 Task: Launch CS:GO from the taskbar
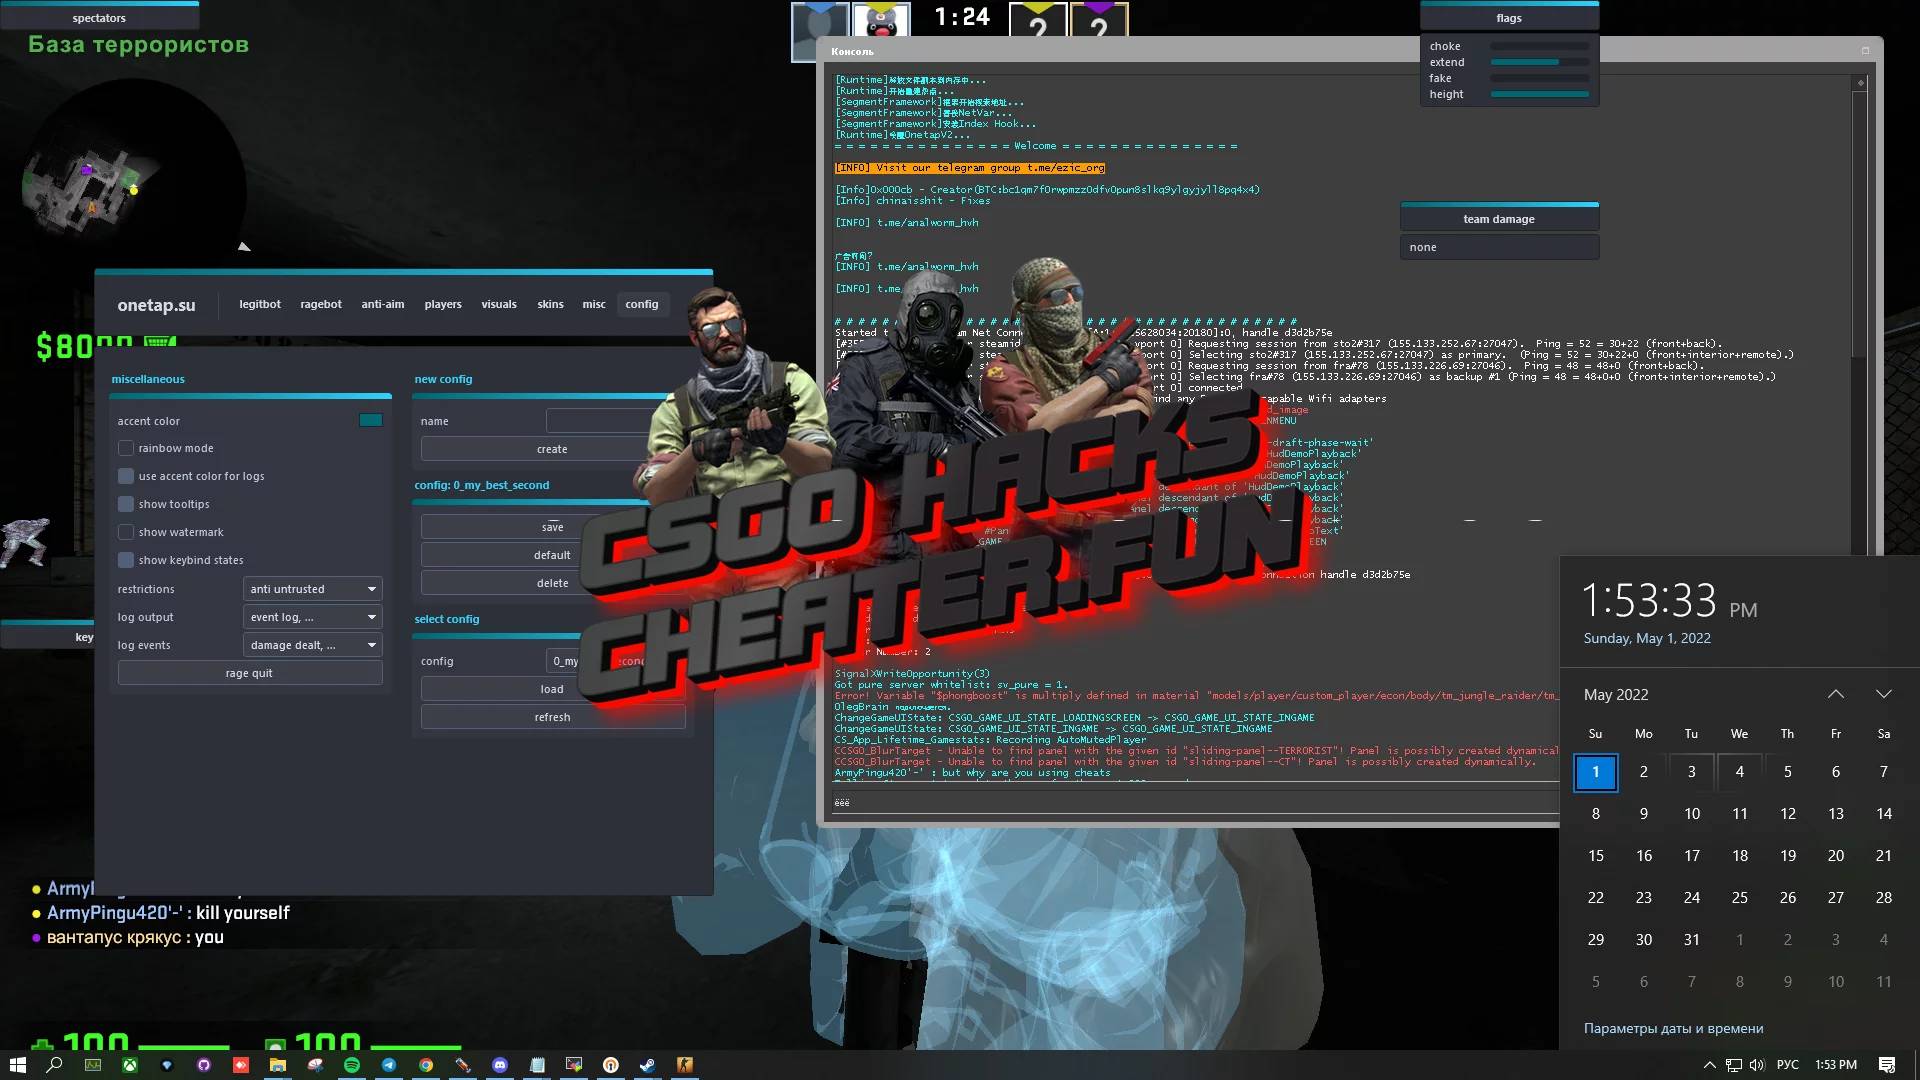coord(684,1064)
